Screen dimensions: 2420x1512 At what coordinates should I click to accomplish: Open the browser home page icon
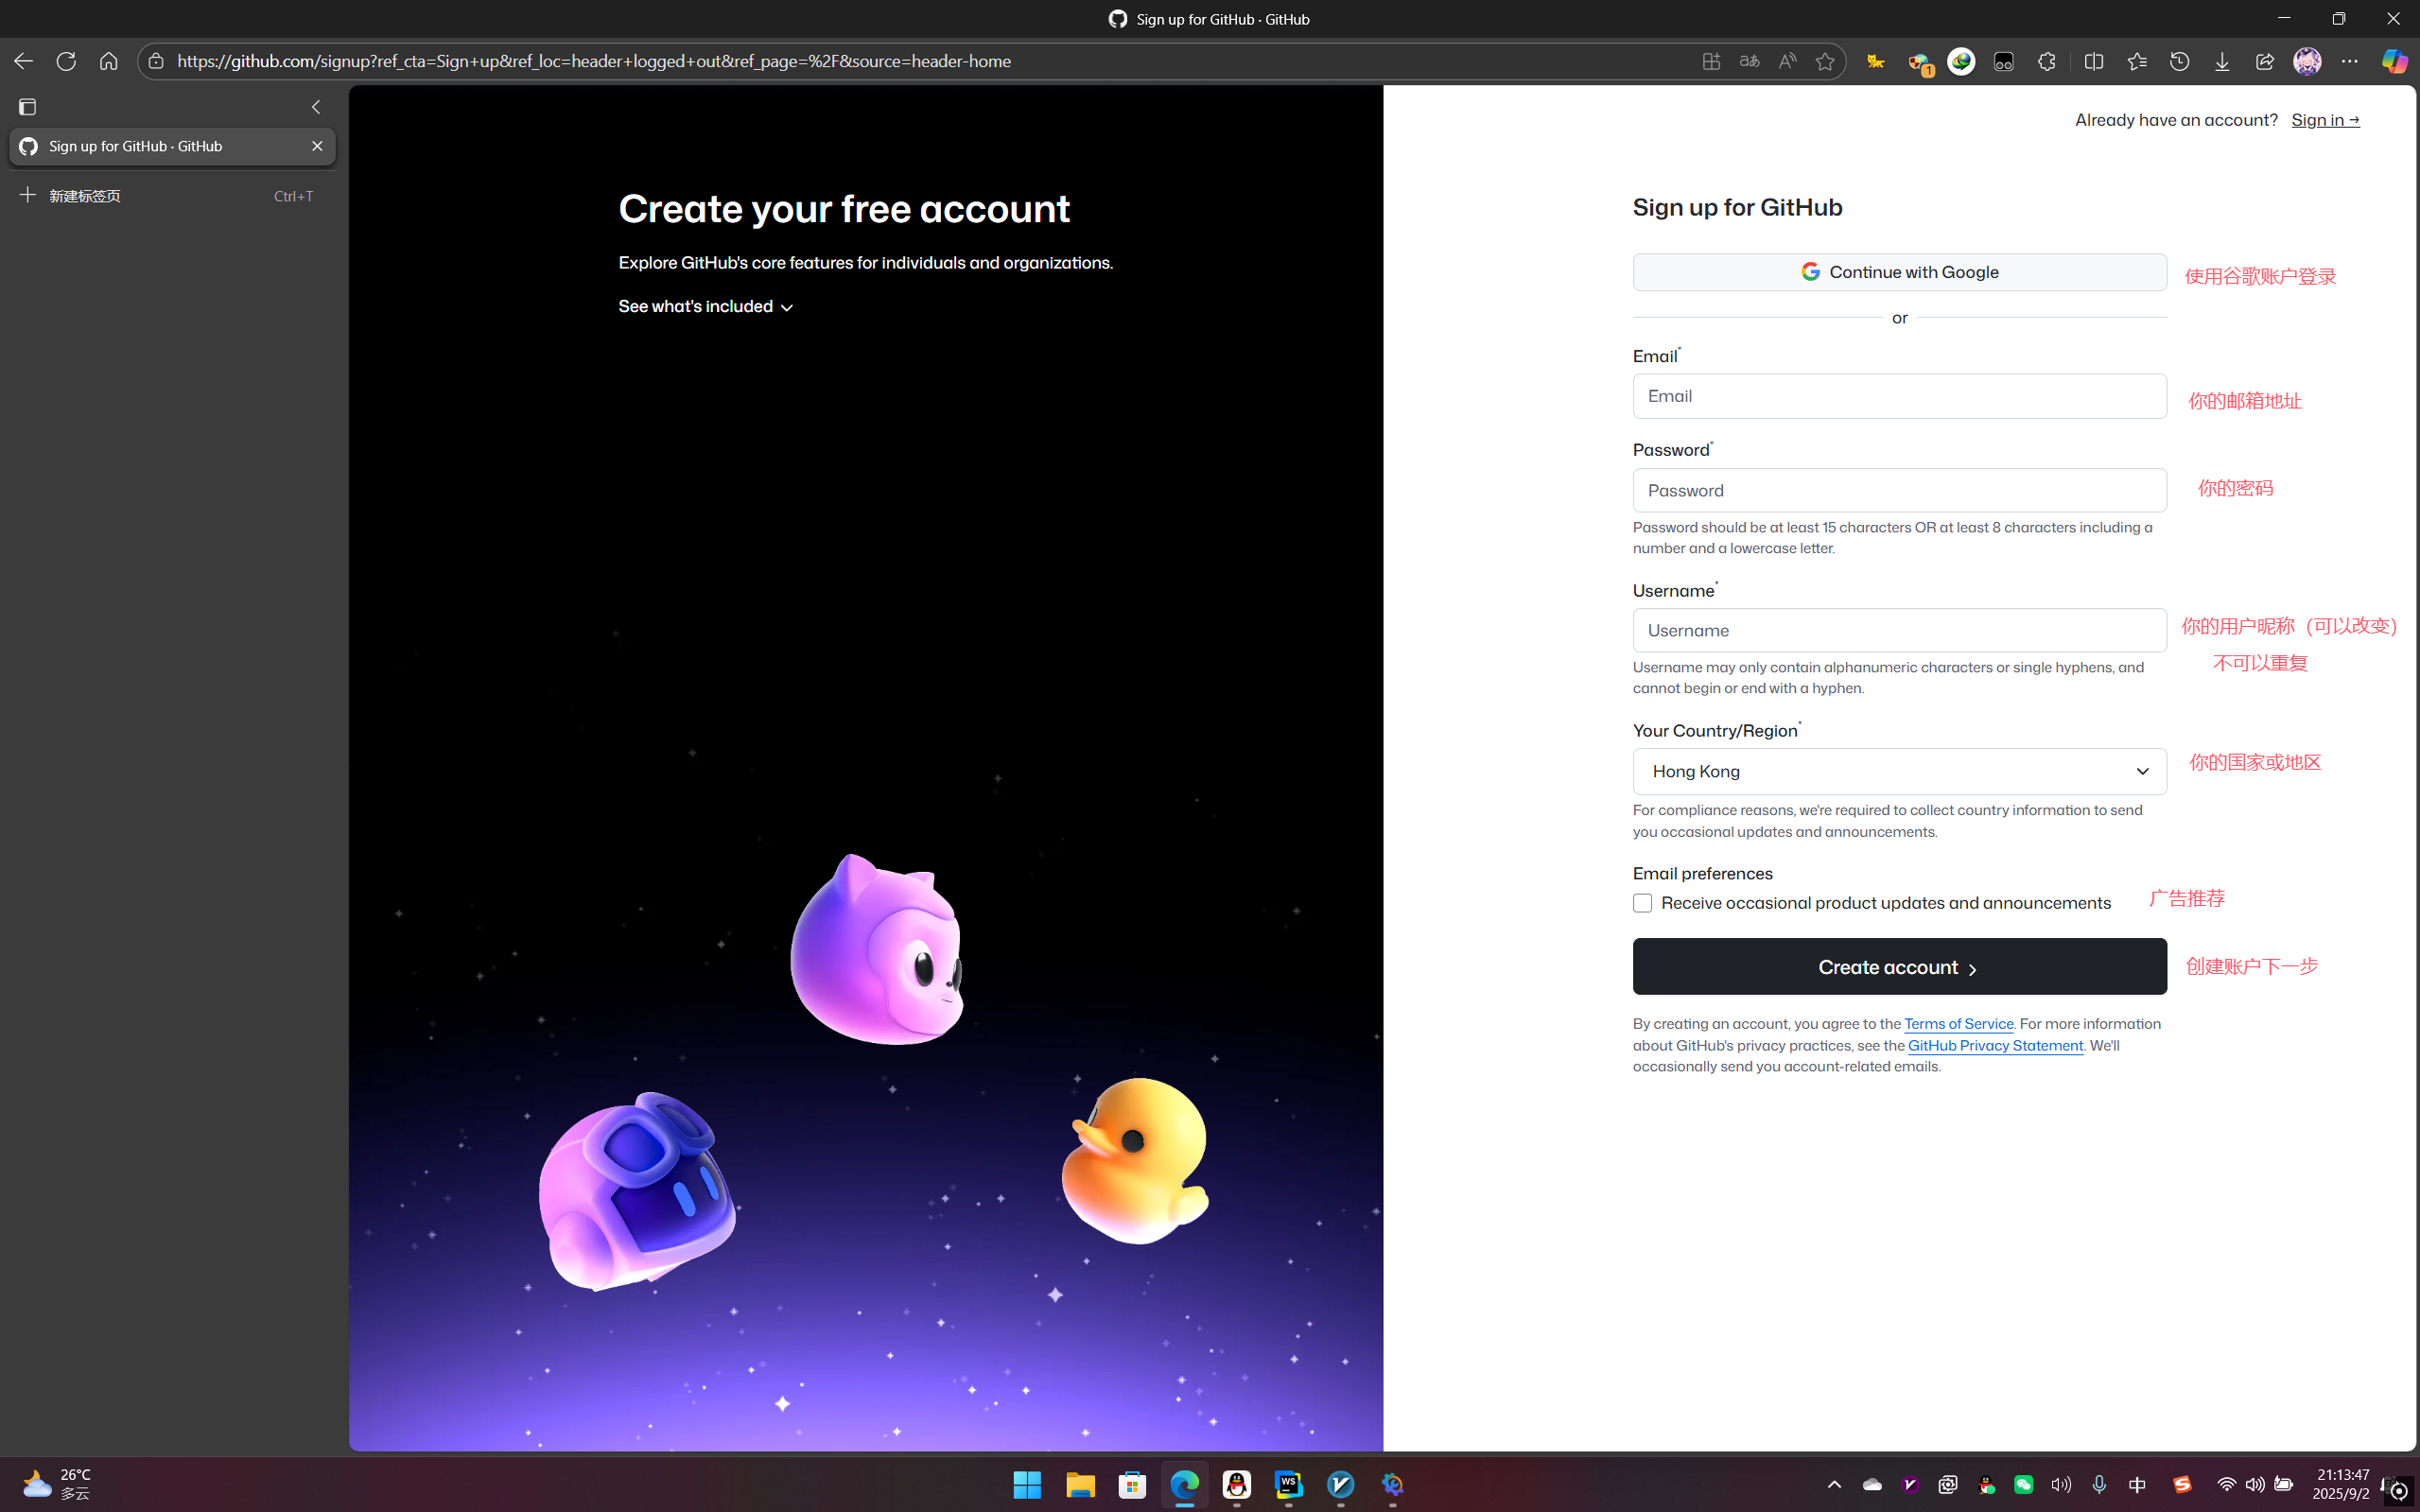tap(108, 61)
